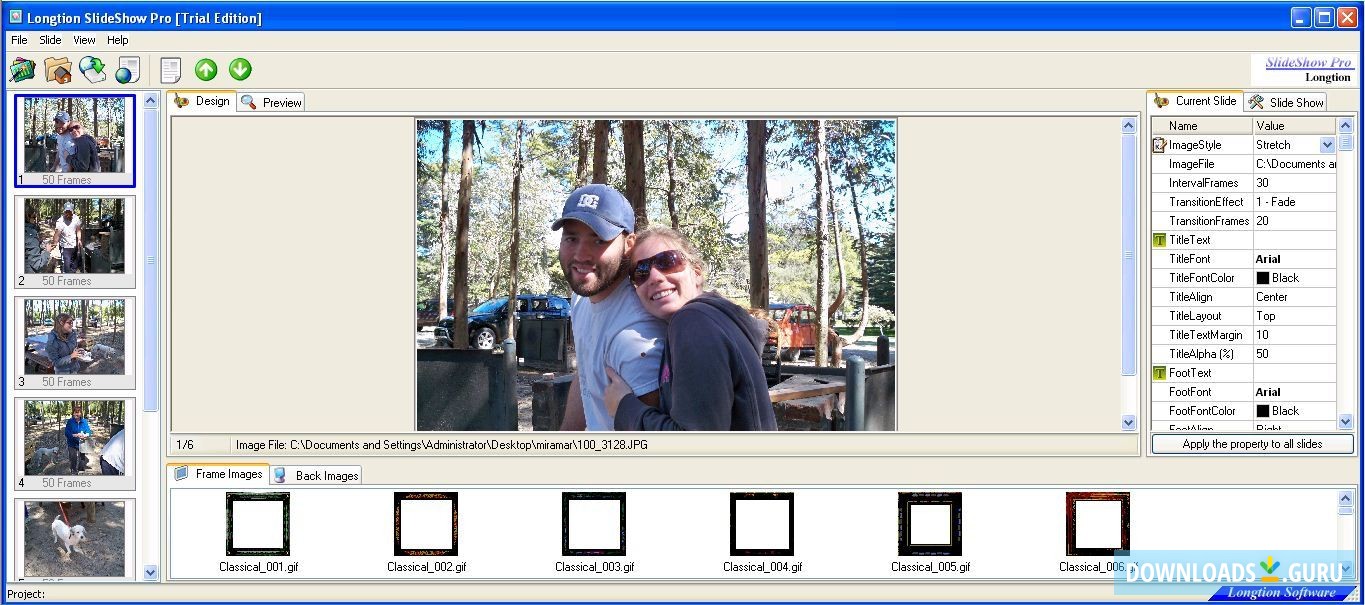Select slide thumbnail 2

tap(75, 242)
